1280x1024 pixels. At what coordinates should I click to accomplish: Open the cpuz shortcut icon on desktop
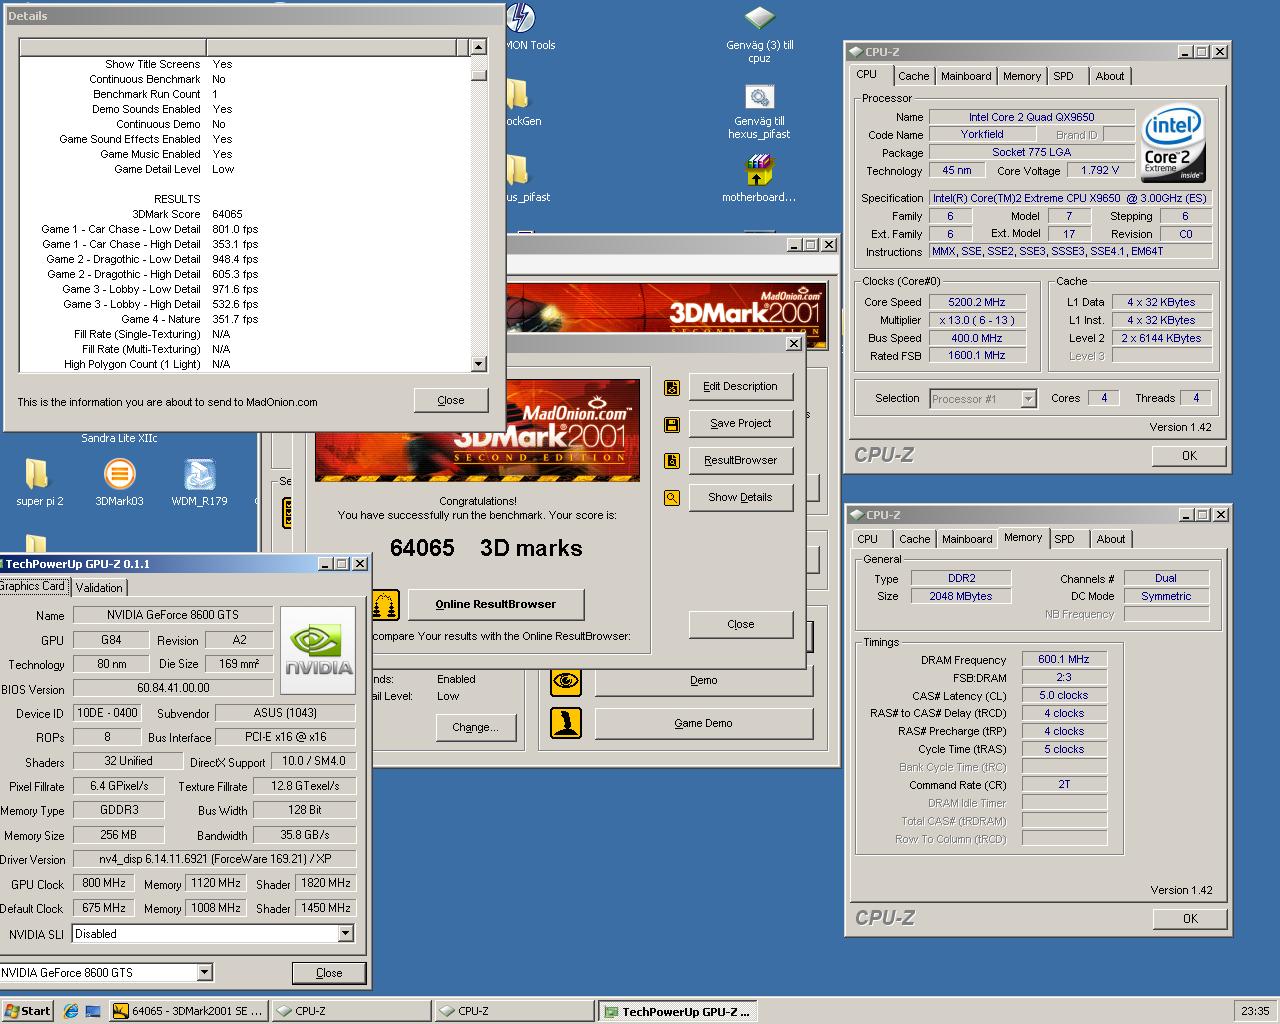point(759,19)
